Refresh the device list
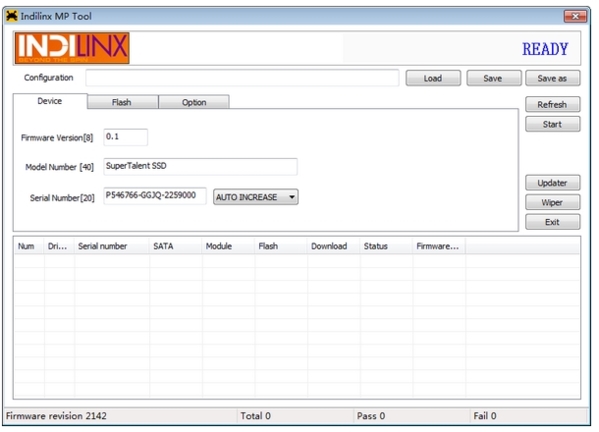Image resolution: width=599 pixels, height=432 pixels. point(552,104)
